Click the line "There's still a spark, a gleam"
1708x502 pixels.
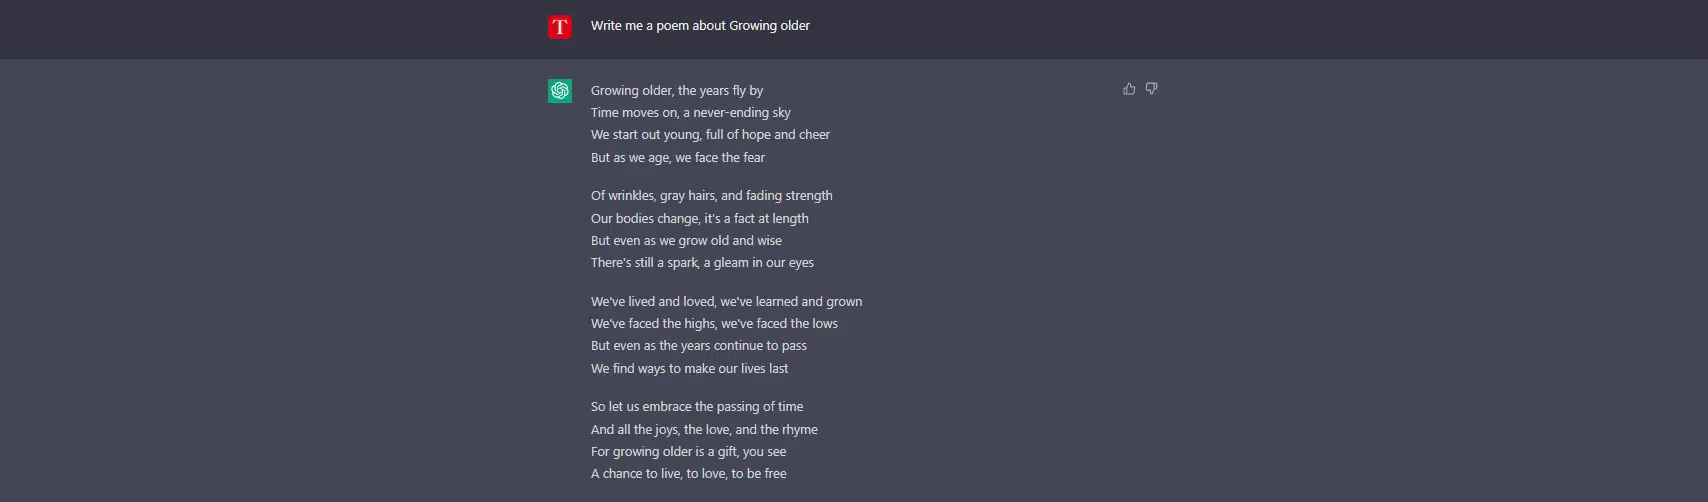702,263
